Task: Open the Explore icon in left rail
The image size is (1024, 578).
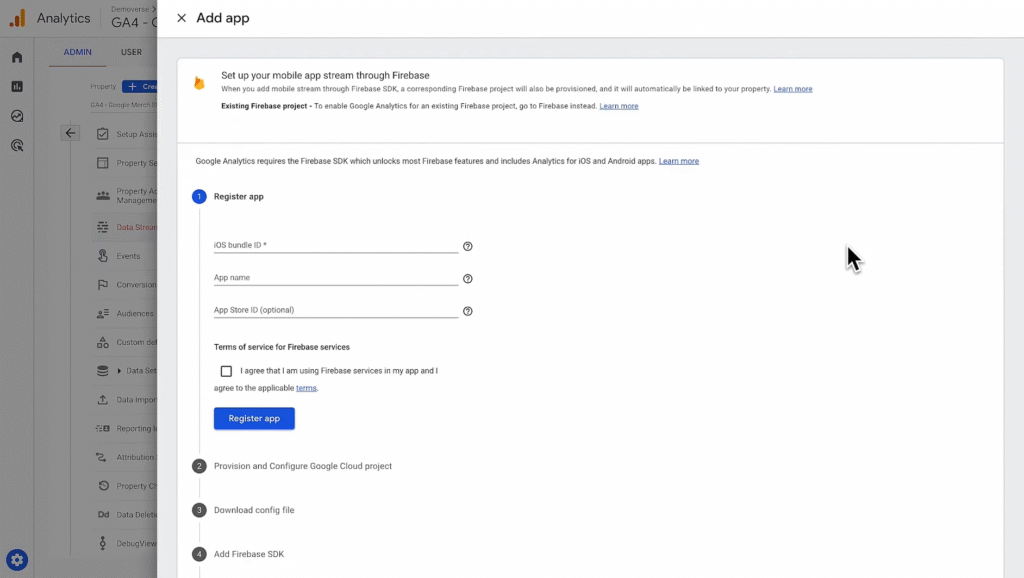Action: click(x=17, y=116)
